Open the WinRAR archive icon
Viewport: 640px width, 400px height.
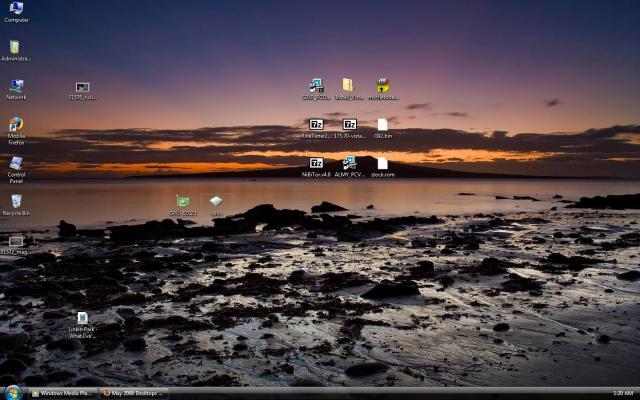[382, 90]
